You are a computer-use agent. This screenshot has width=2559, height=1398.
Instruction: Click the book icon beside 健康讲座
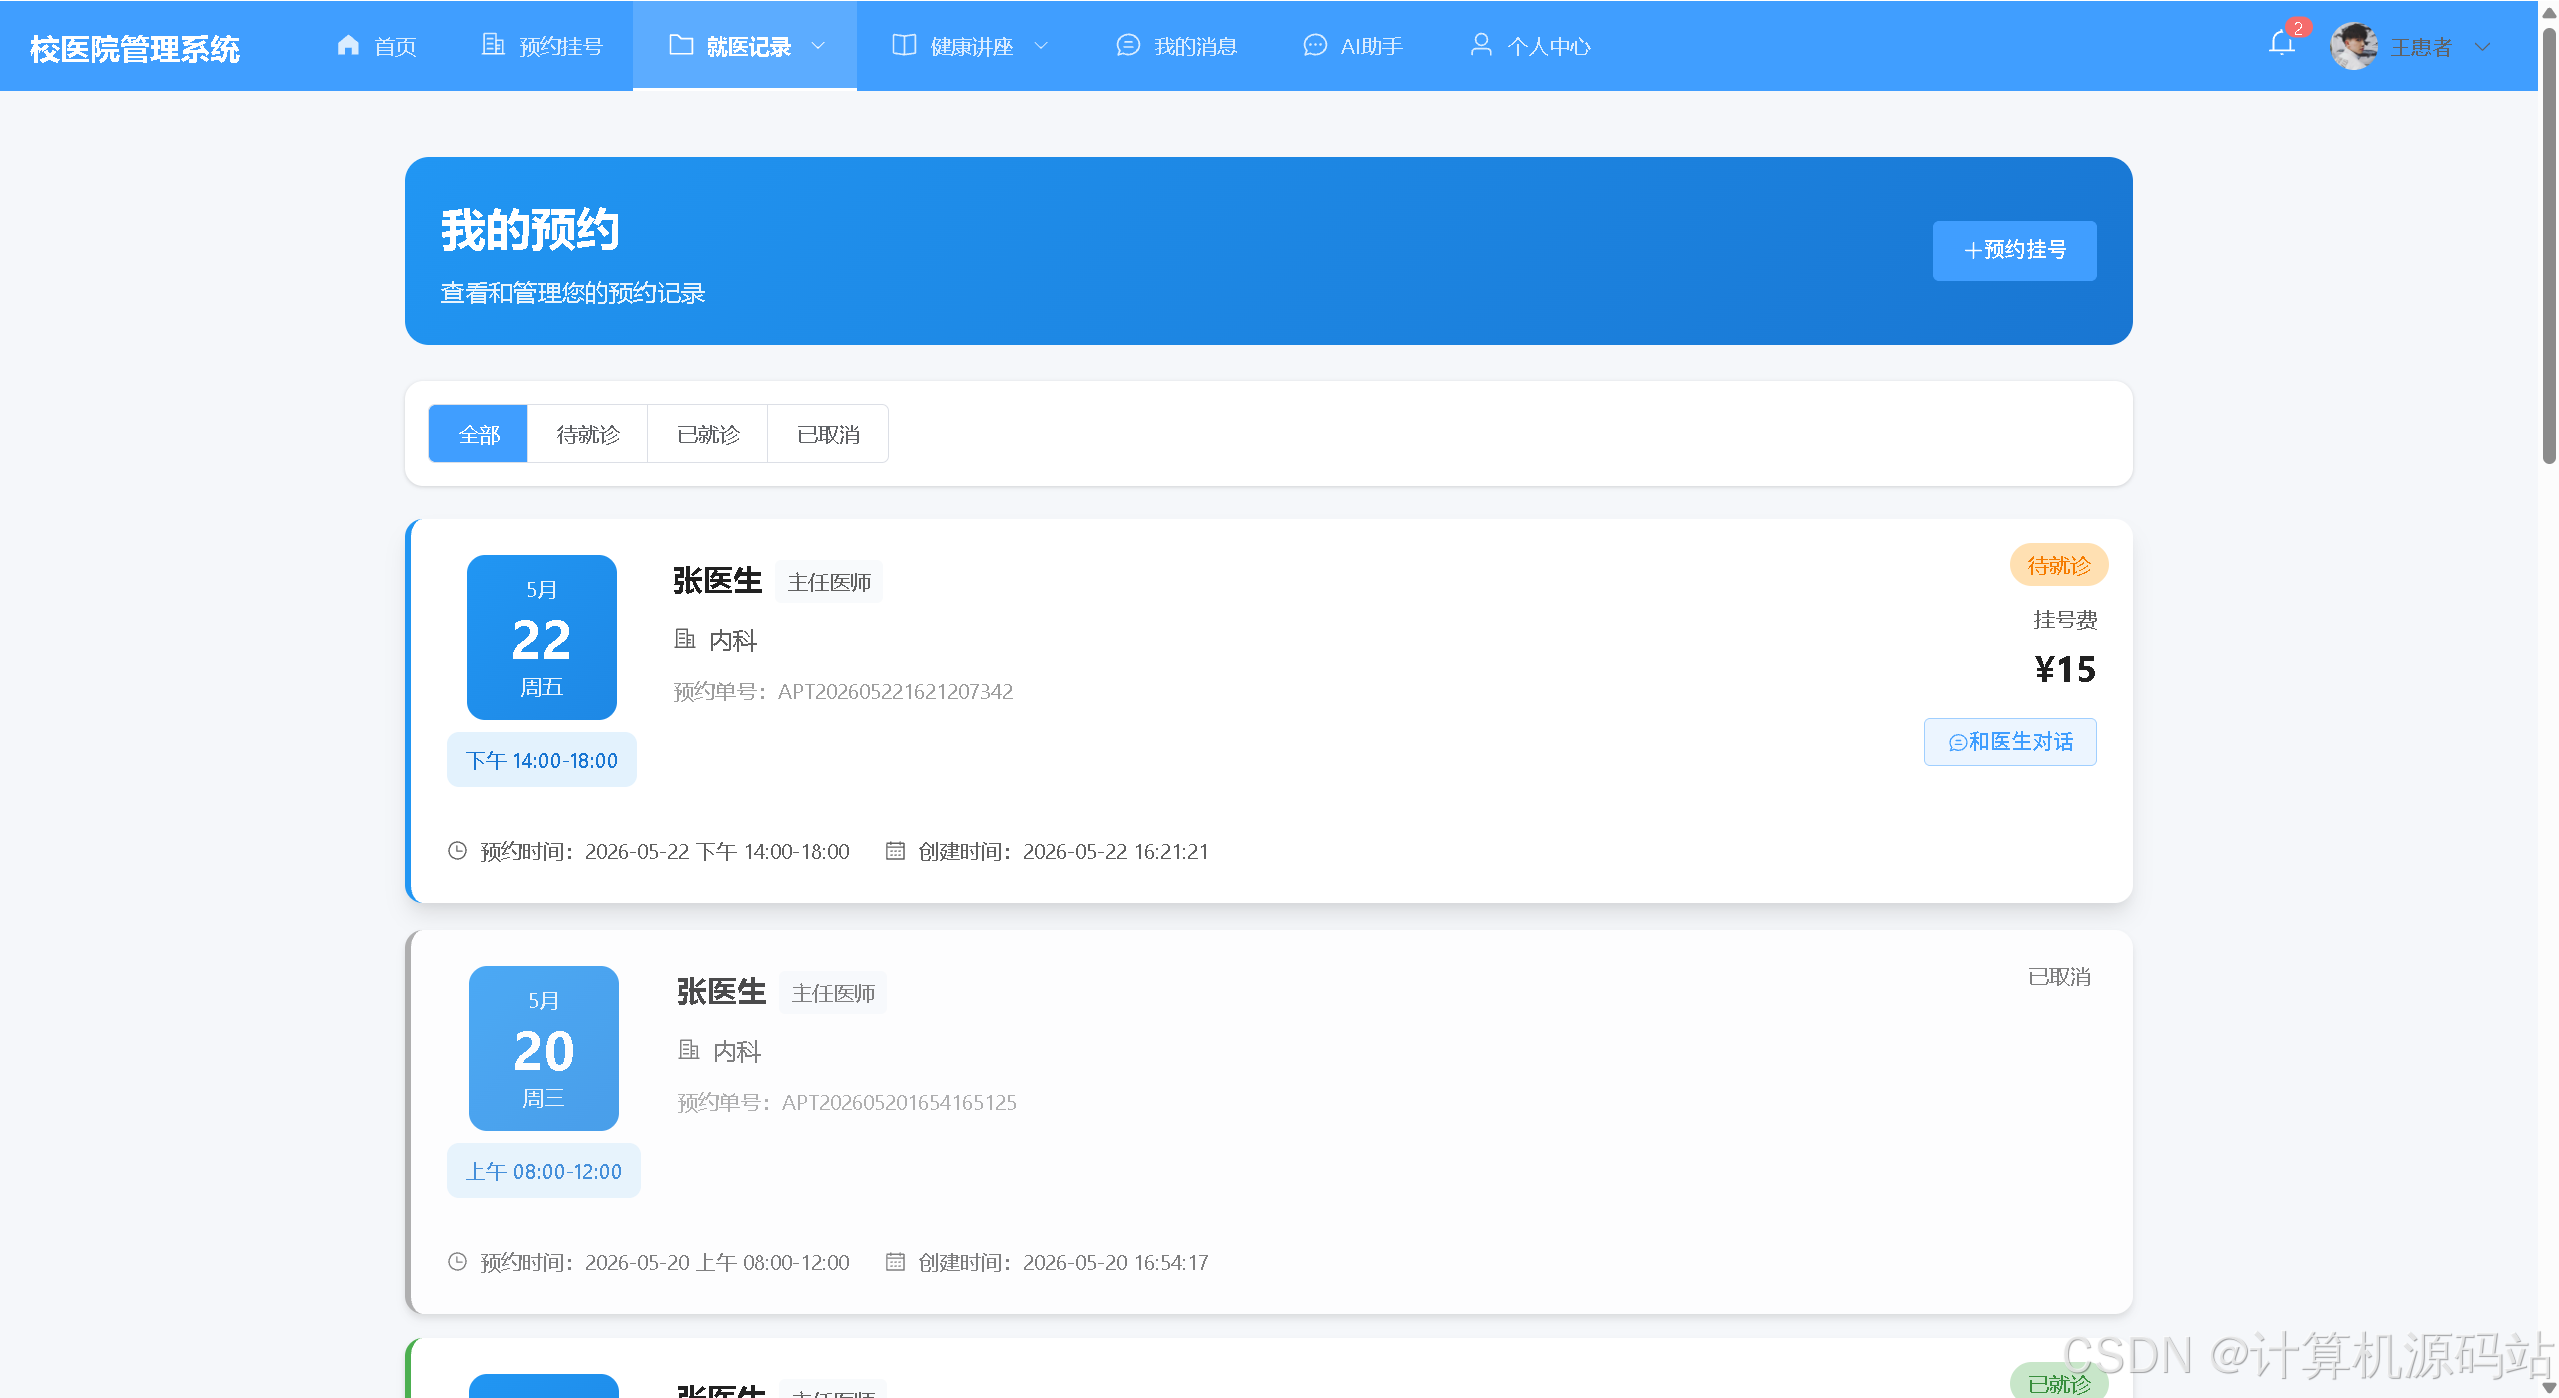904,45
